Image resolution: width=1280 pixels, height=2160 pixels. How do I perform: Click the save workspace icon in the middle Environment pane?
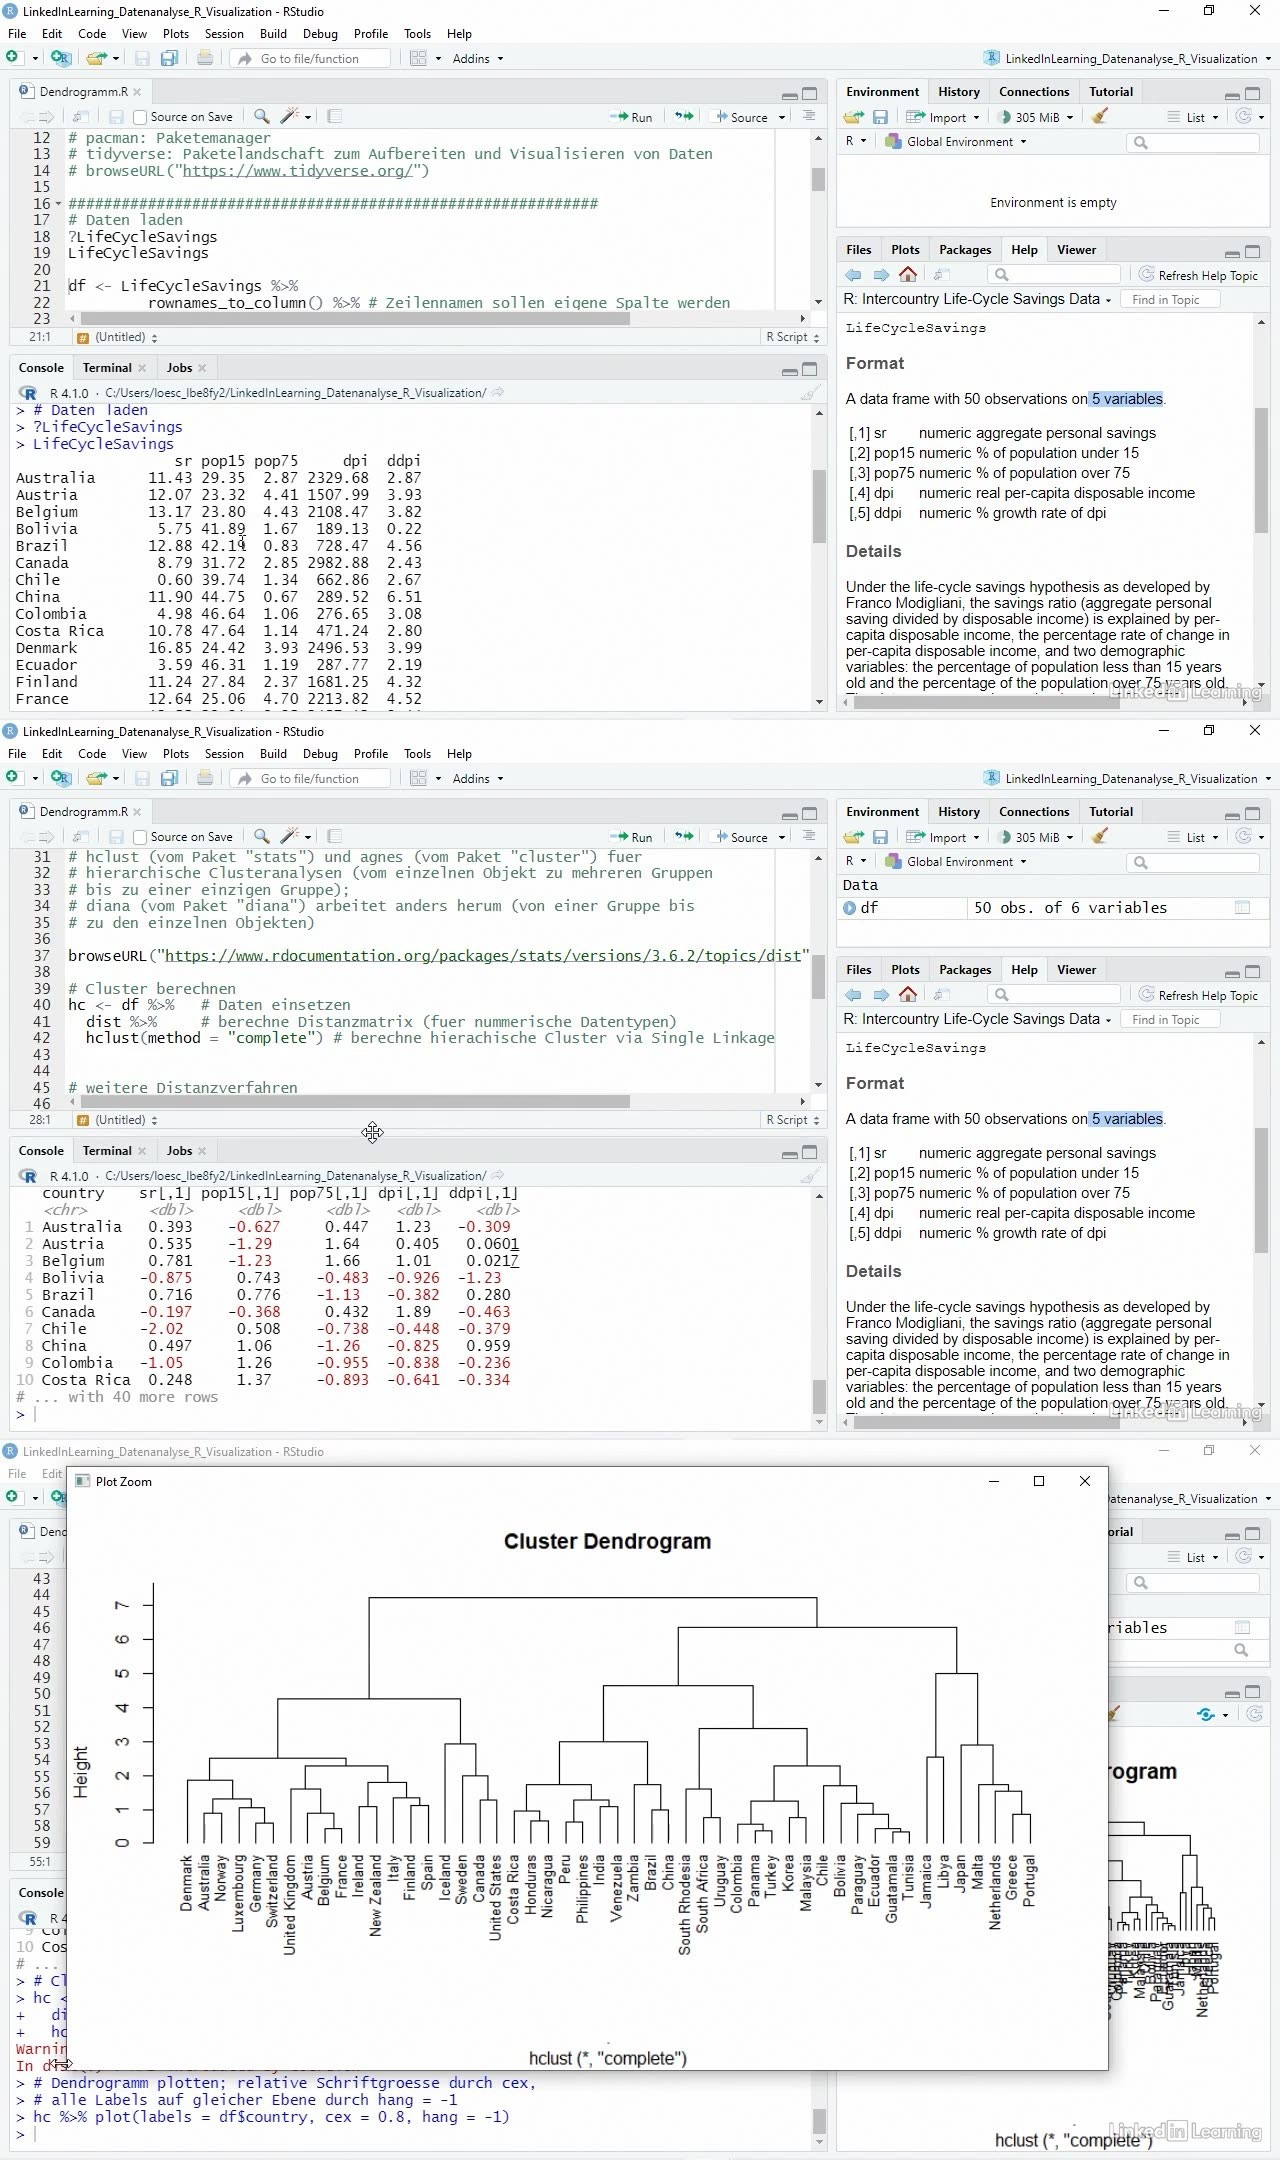pyautogui.click(x=880, y=837)
